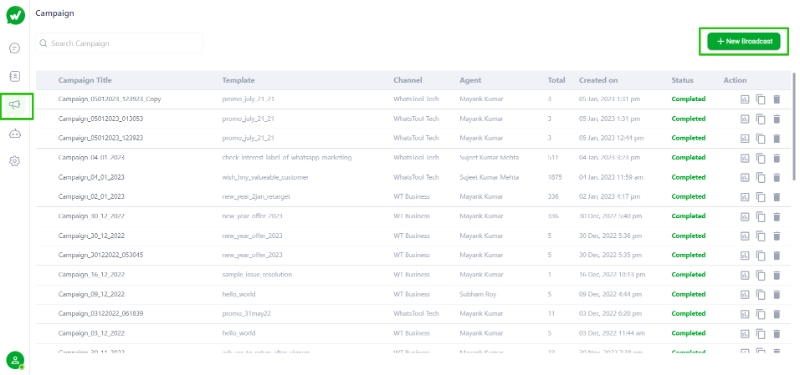Click the Created on column header
This screenshot has width=800, height=375.
[x=598, y=80]
